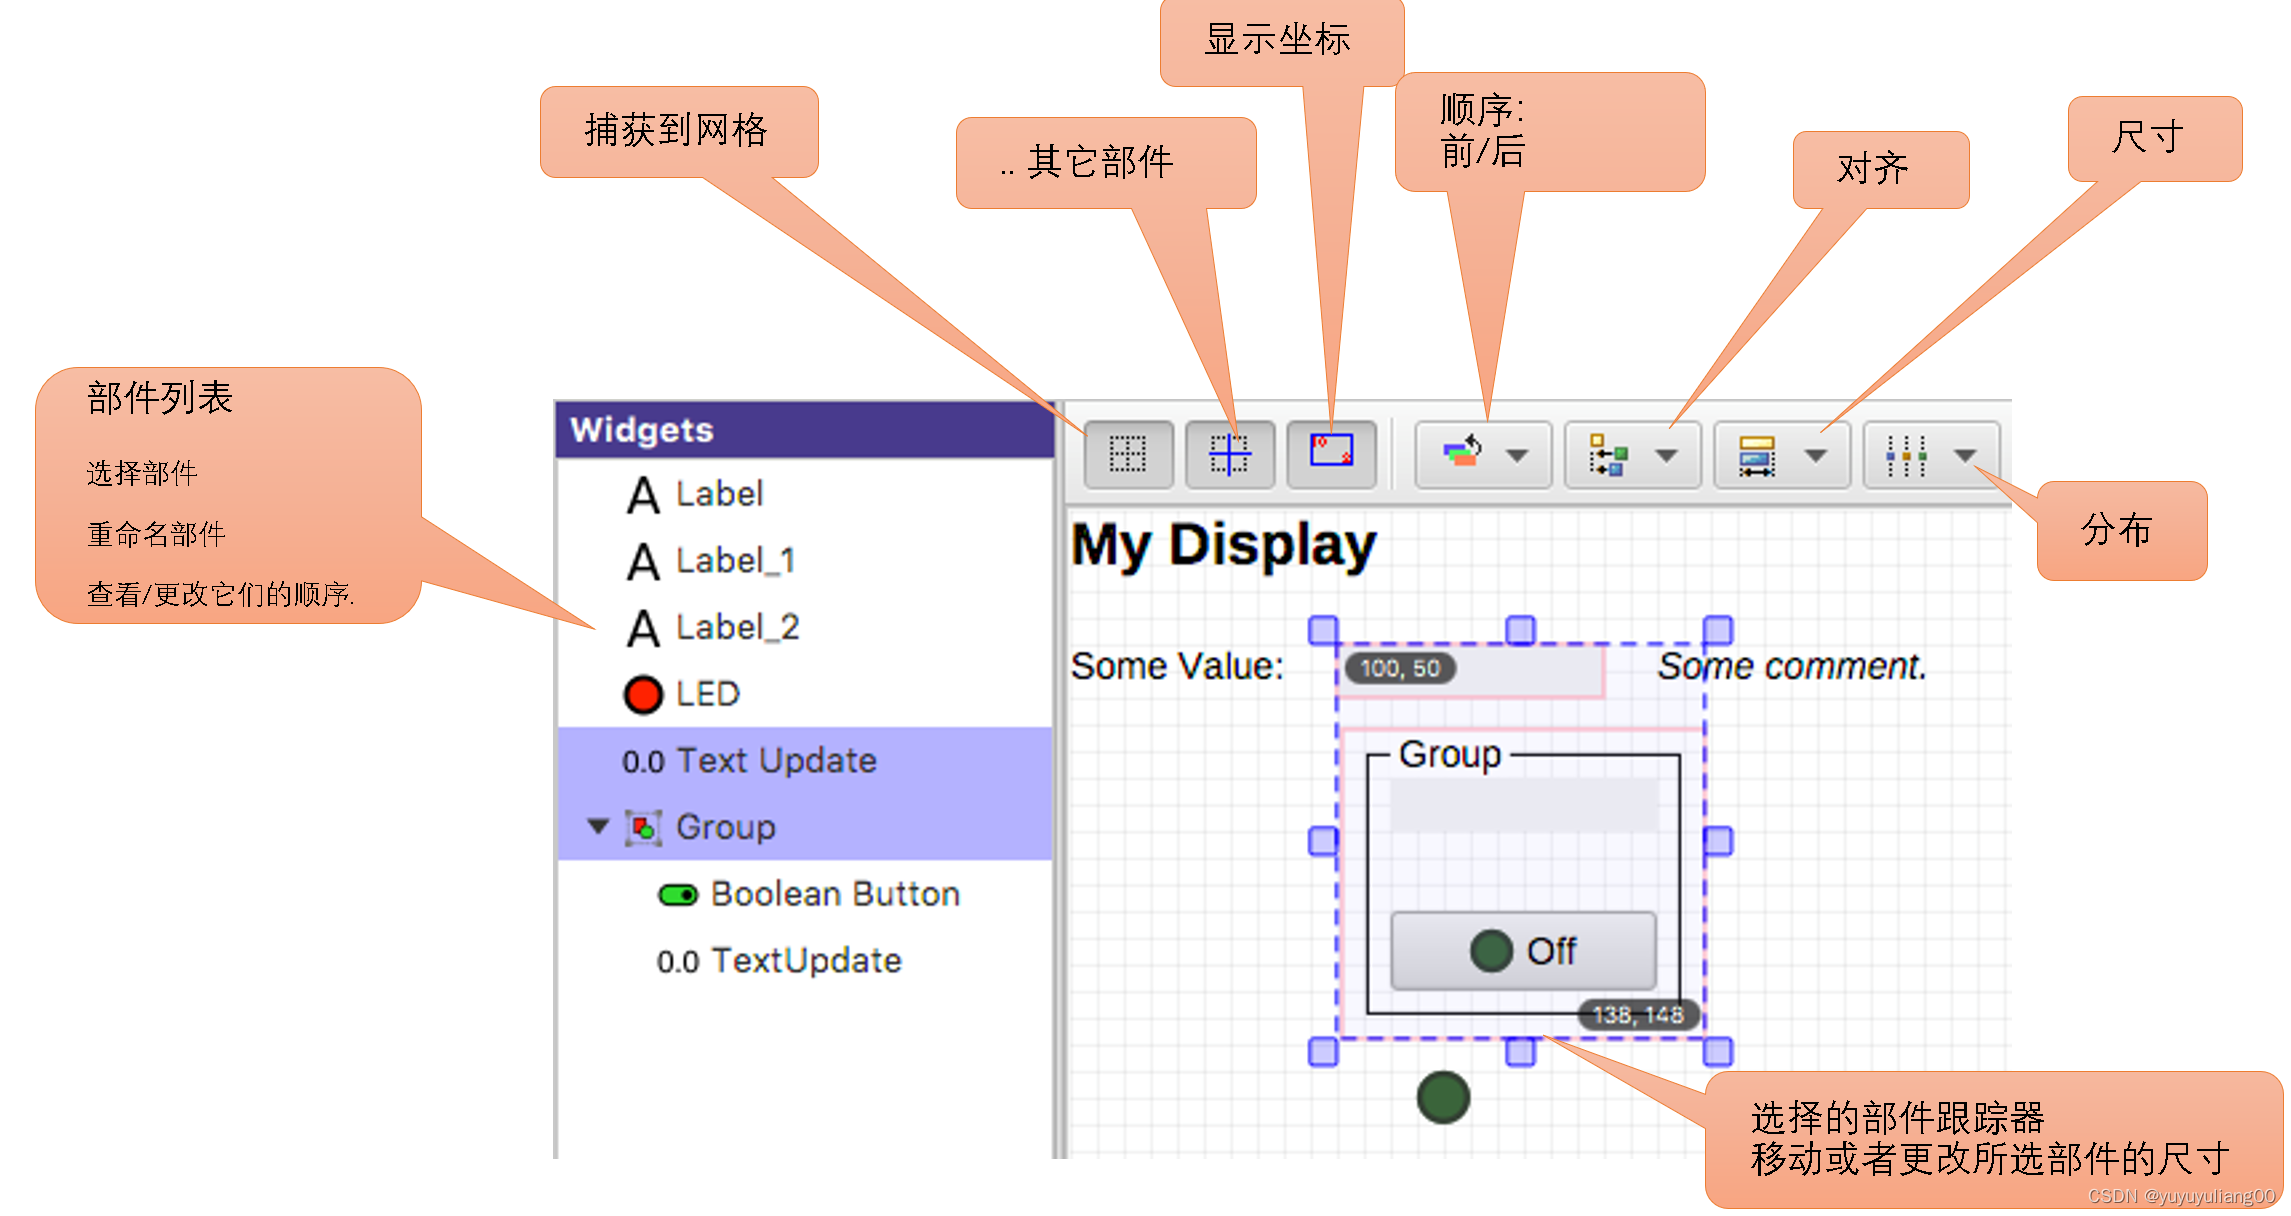Open the align dropdown arrow
This screenshot has height=1216, width=2291.
pyautogui.click(x=1666, y=456)
